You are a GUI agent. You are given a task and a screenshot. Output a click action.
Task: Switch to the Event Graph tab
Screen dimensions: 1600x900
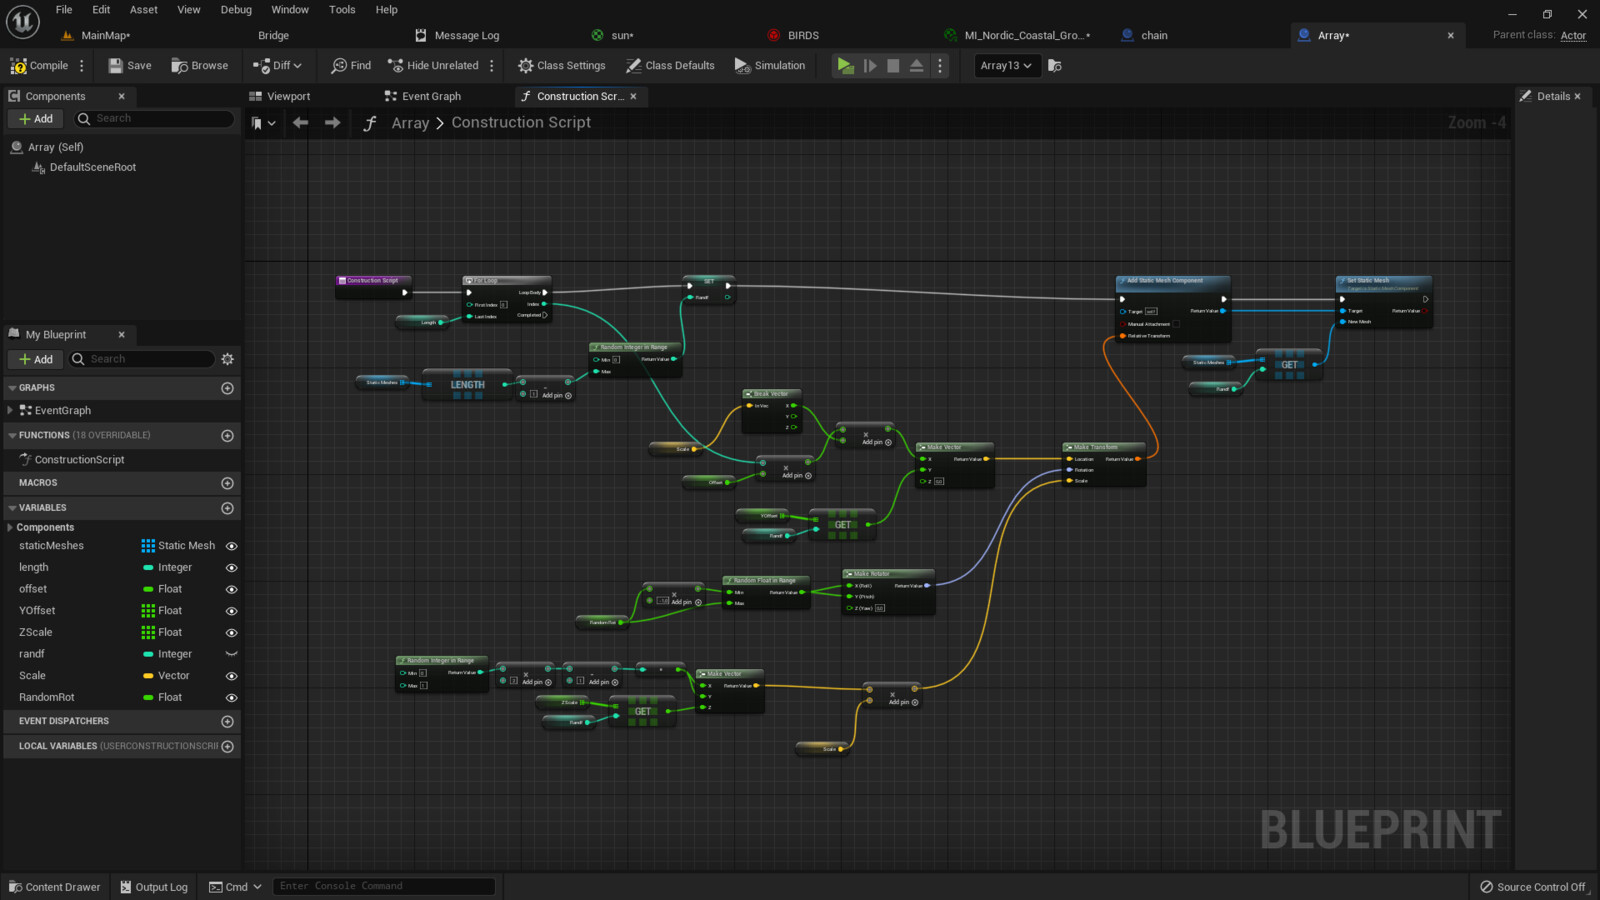[x=423, y=96]
